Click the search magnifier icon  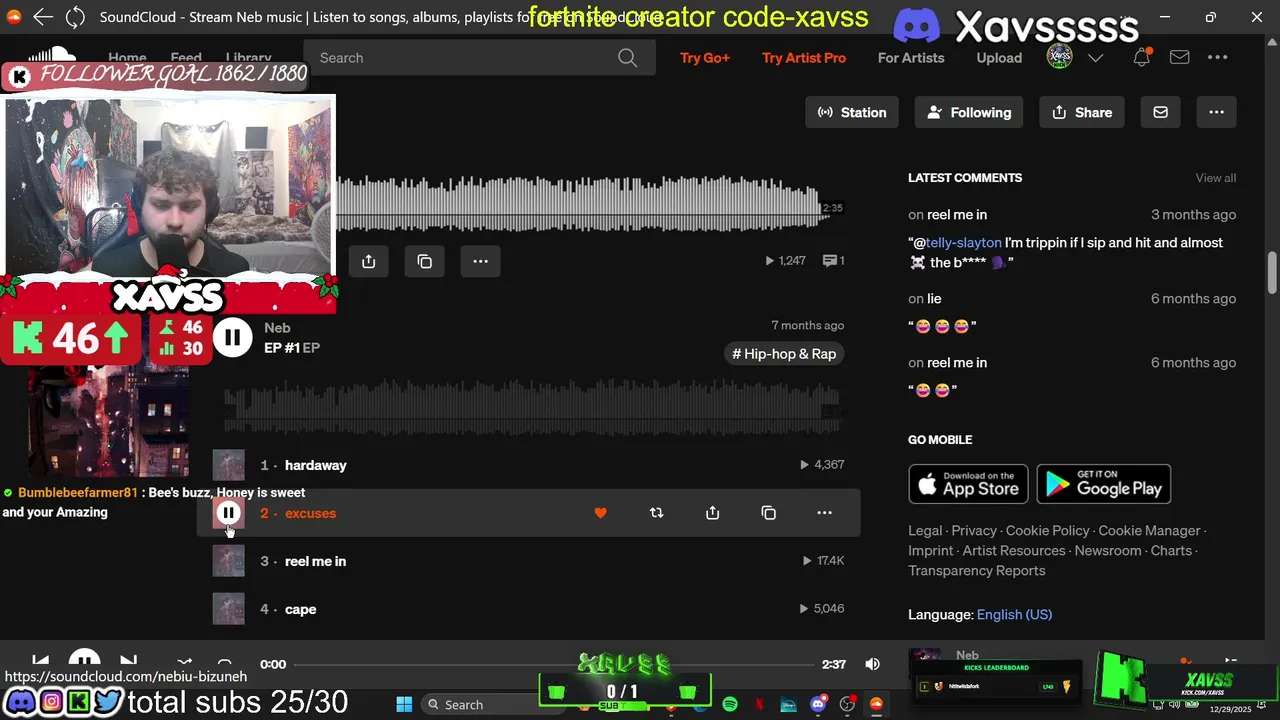coord(627,58)
